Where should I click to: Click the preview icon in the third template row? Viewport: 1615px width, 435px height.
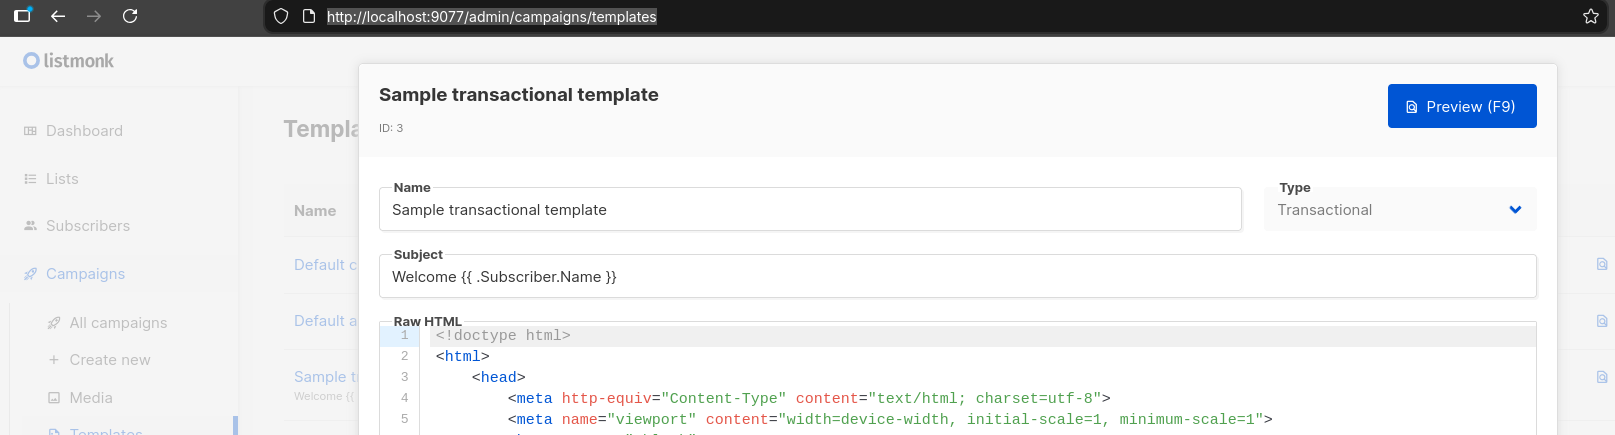click(1602, 377)
